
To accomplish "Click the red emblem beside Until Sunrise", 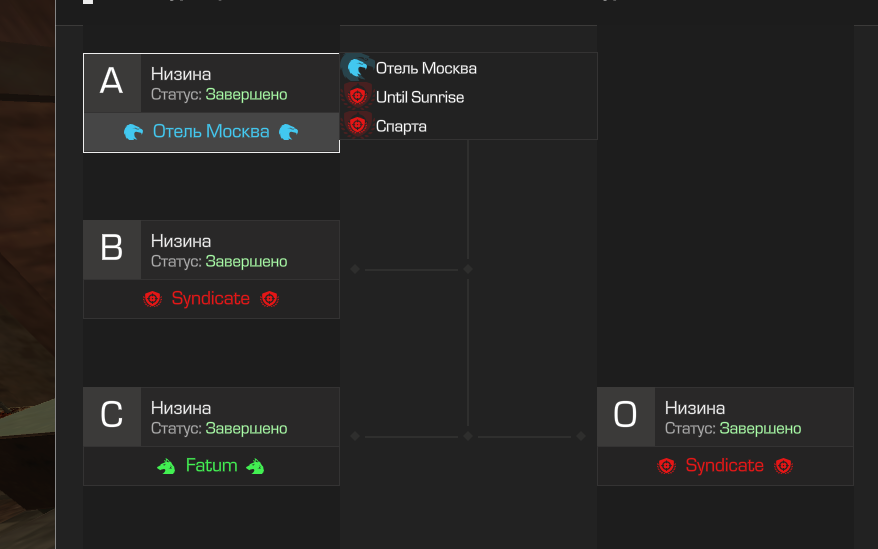I will tap(357, 97).
